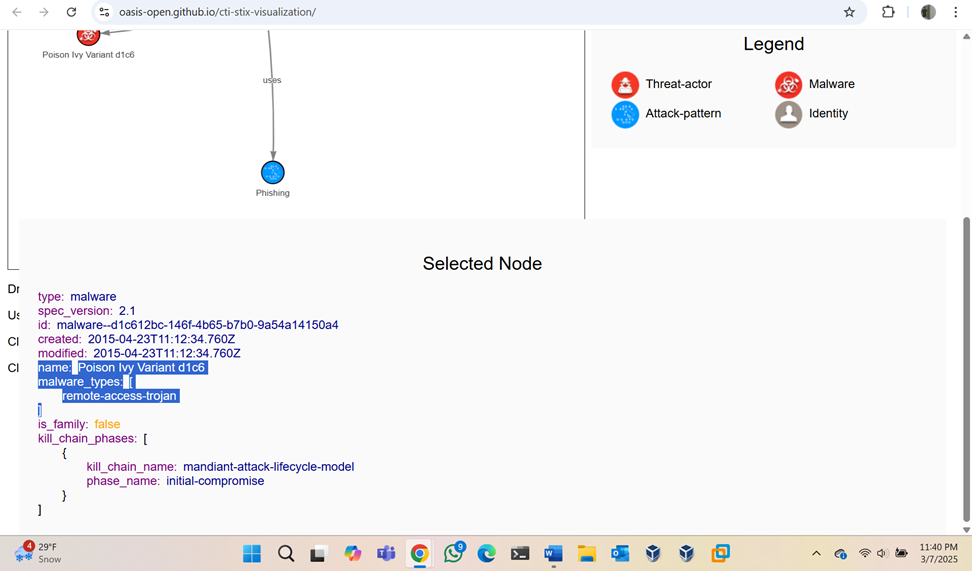Open the weather widget showing Snow
The height and width of the screenshot is (571, 972).
pos(38,552)
